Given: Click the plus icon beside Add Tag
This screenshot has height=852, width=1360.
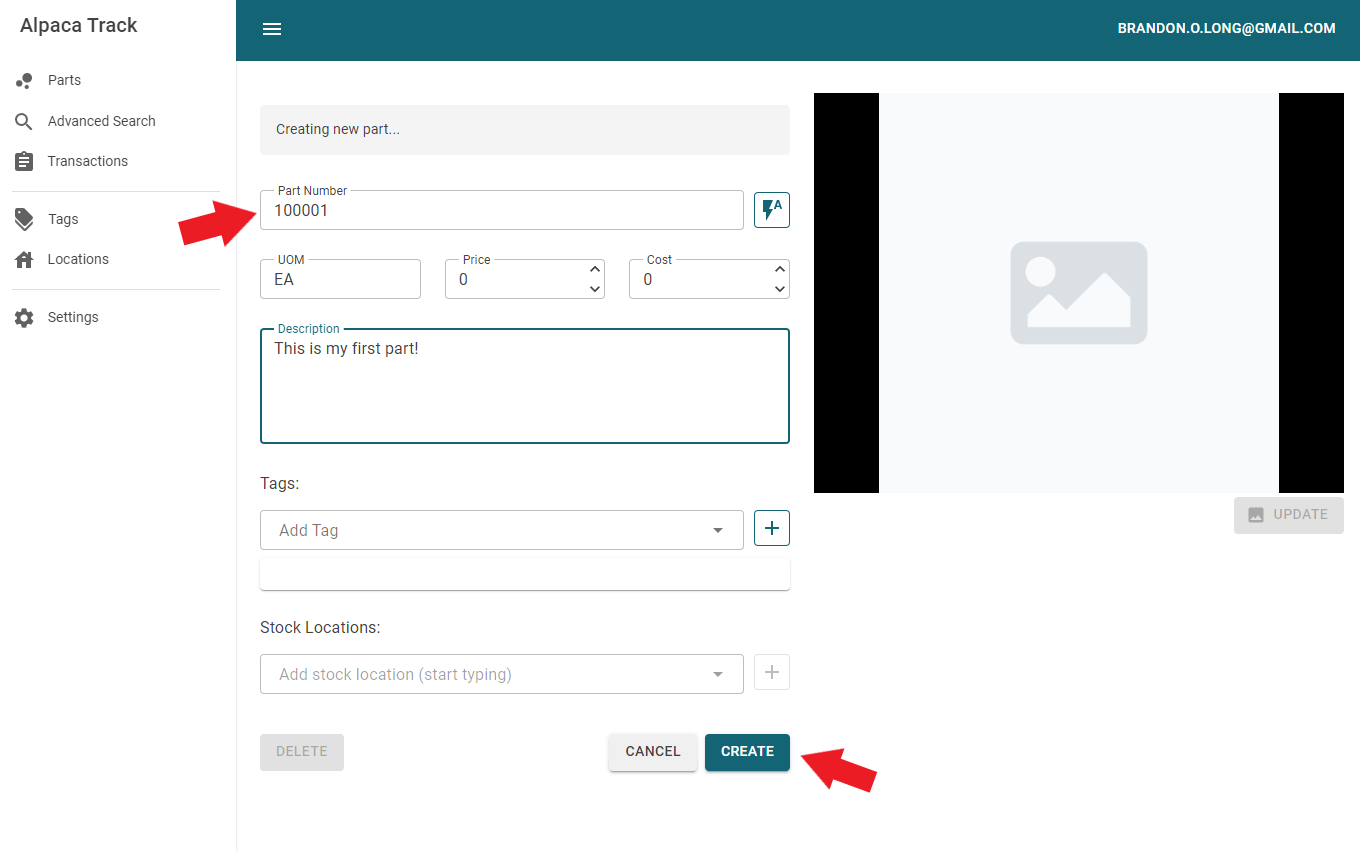Looking at the screenshot, I should click(x=771, y=528).
